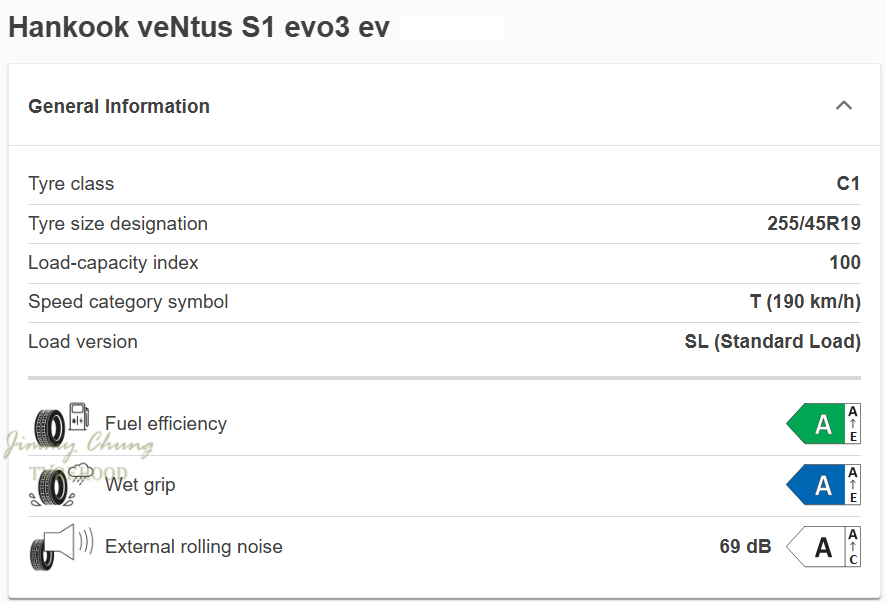Screen dimensions: 886x602
Task: Click the Tyre class C1 value
Action: [x=848, y=184]
